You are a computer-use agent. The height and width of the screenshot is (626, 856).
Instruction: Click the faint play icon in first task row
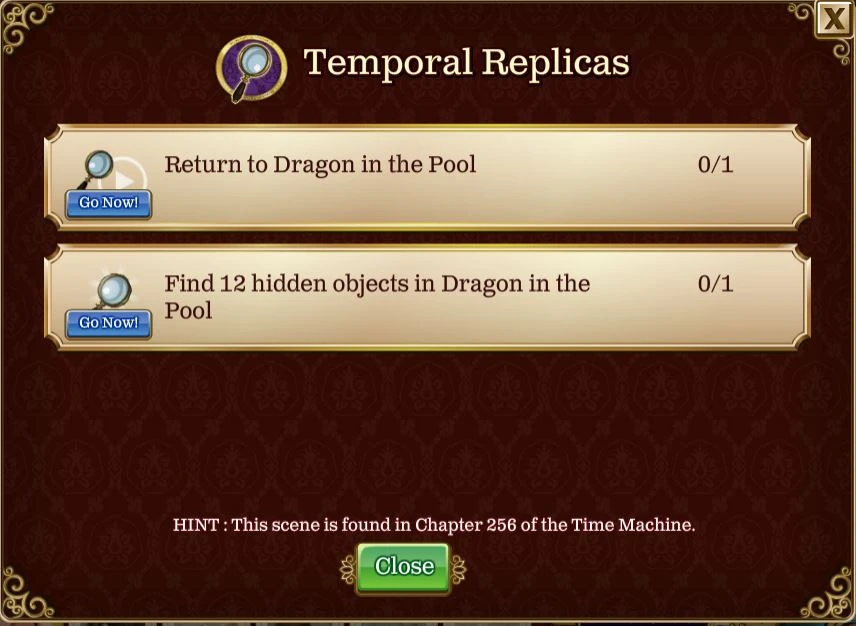(x=128, y=177)
